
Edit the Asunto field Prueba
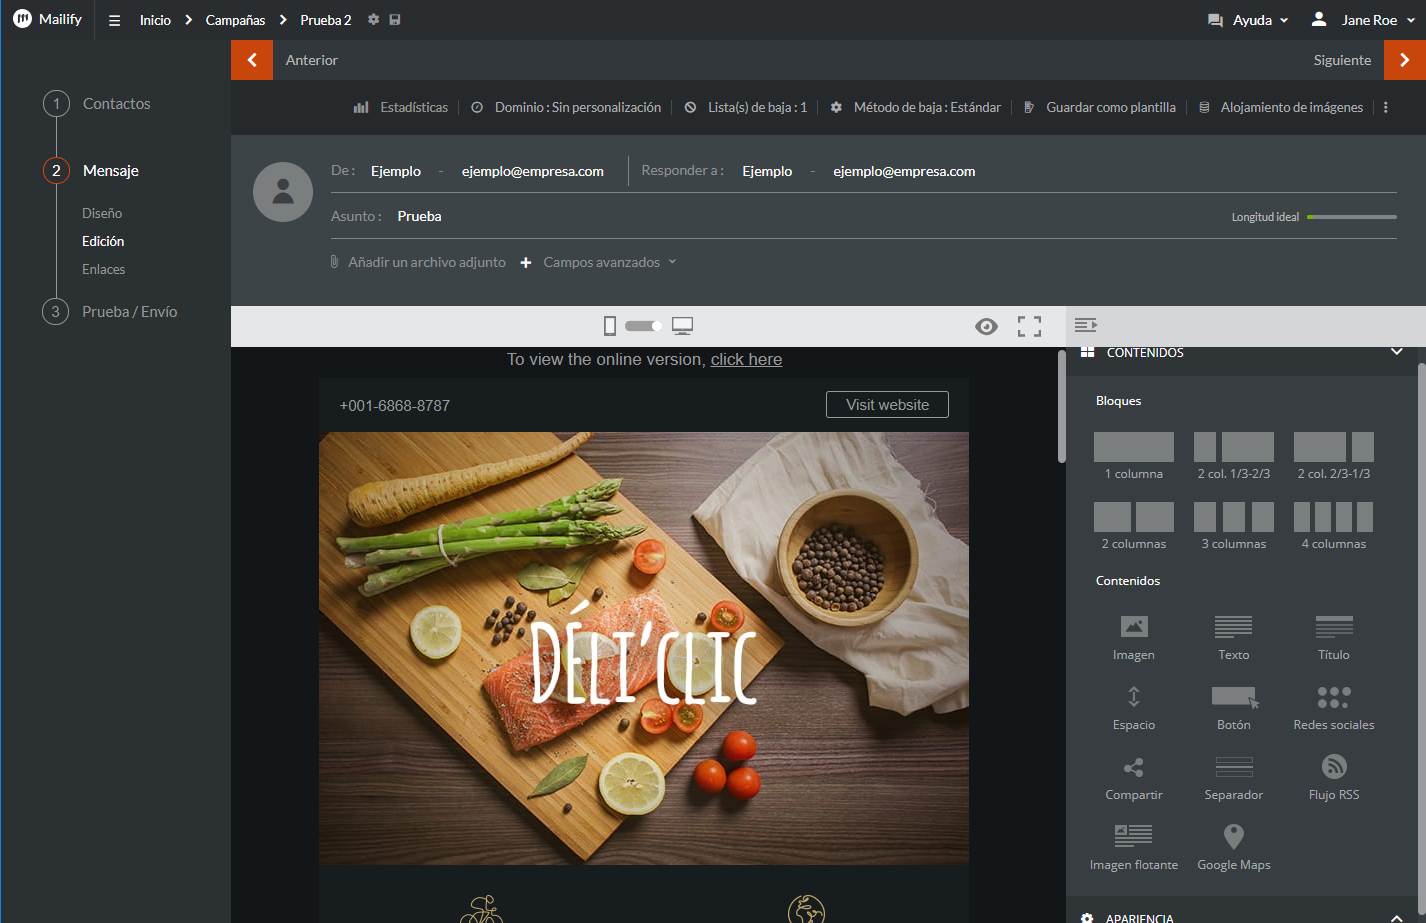419,216
